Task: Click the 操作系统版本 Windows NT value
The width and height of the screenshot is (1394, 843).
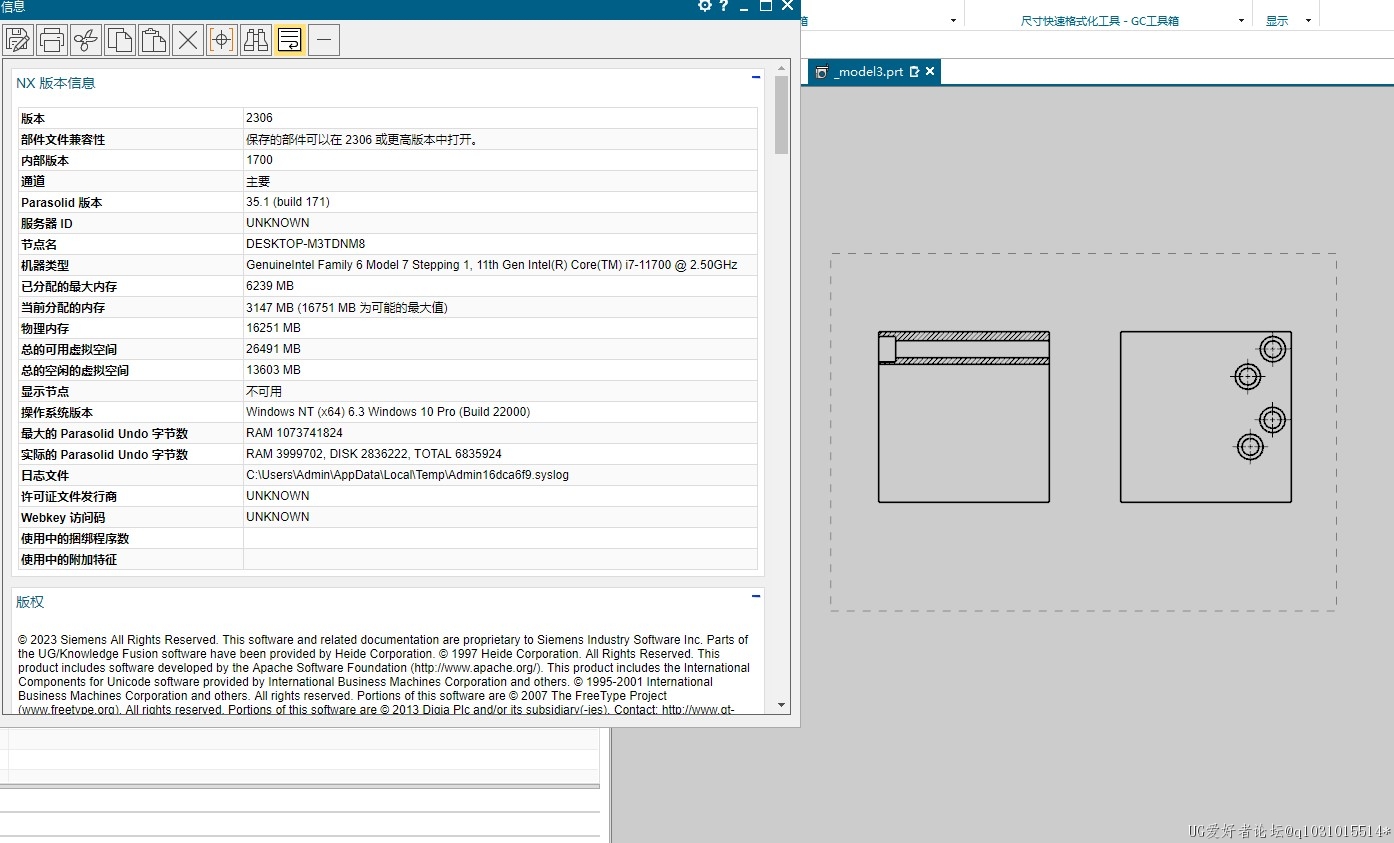Action: point(388,412)
